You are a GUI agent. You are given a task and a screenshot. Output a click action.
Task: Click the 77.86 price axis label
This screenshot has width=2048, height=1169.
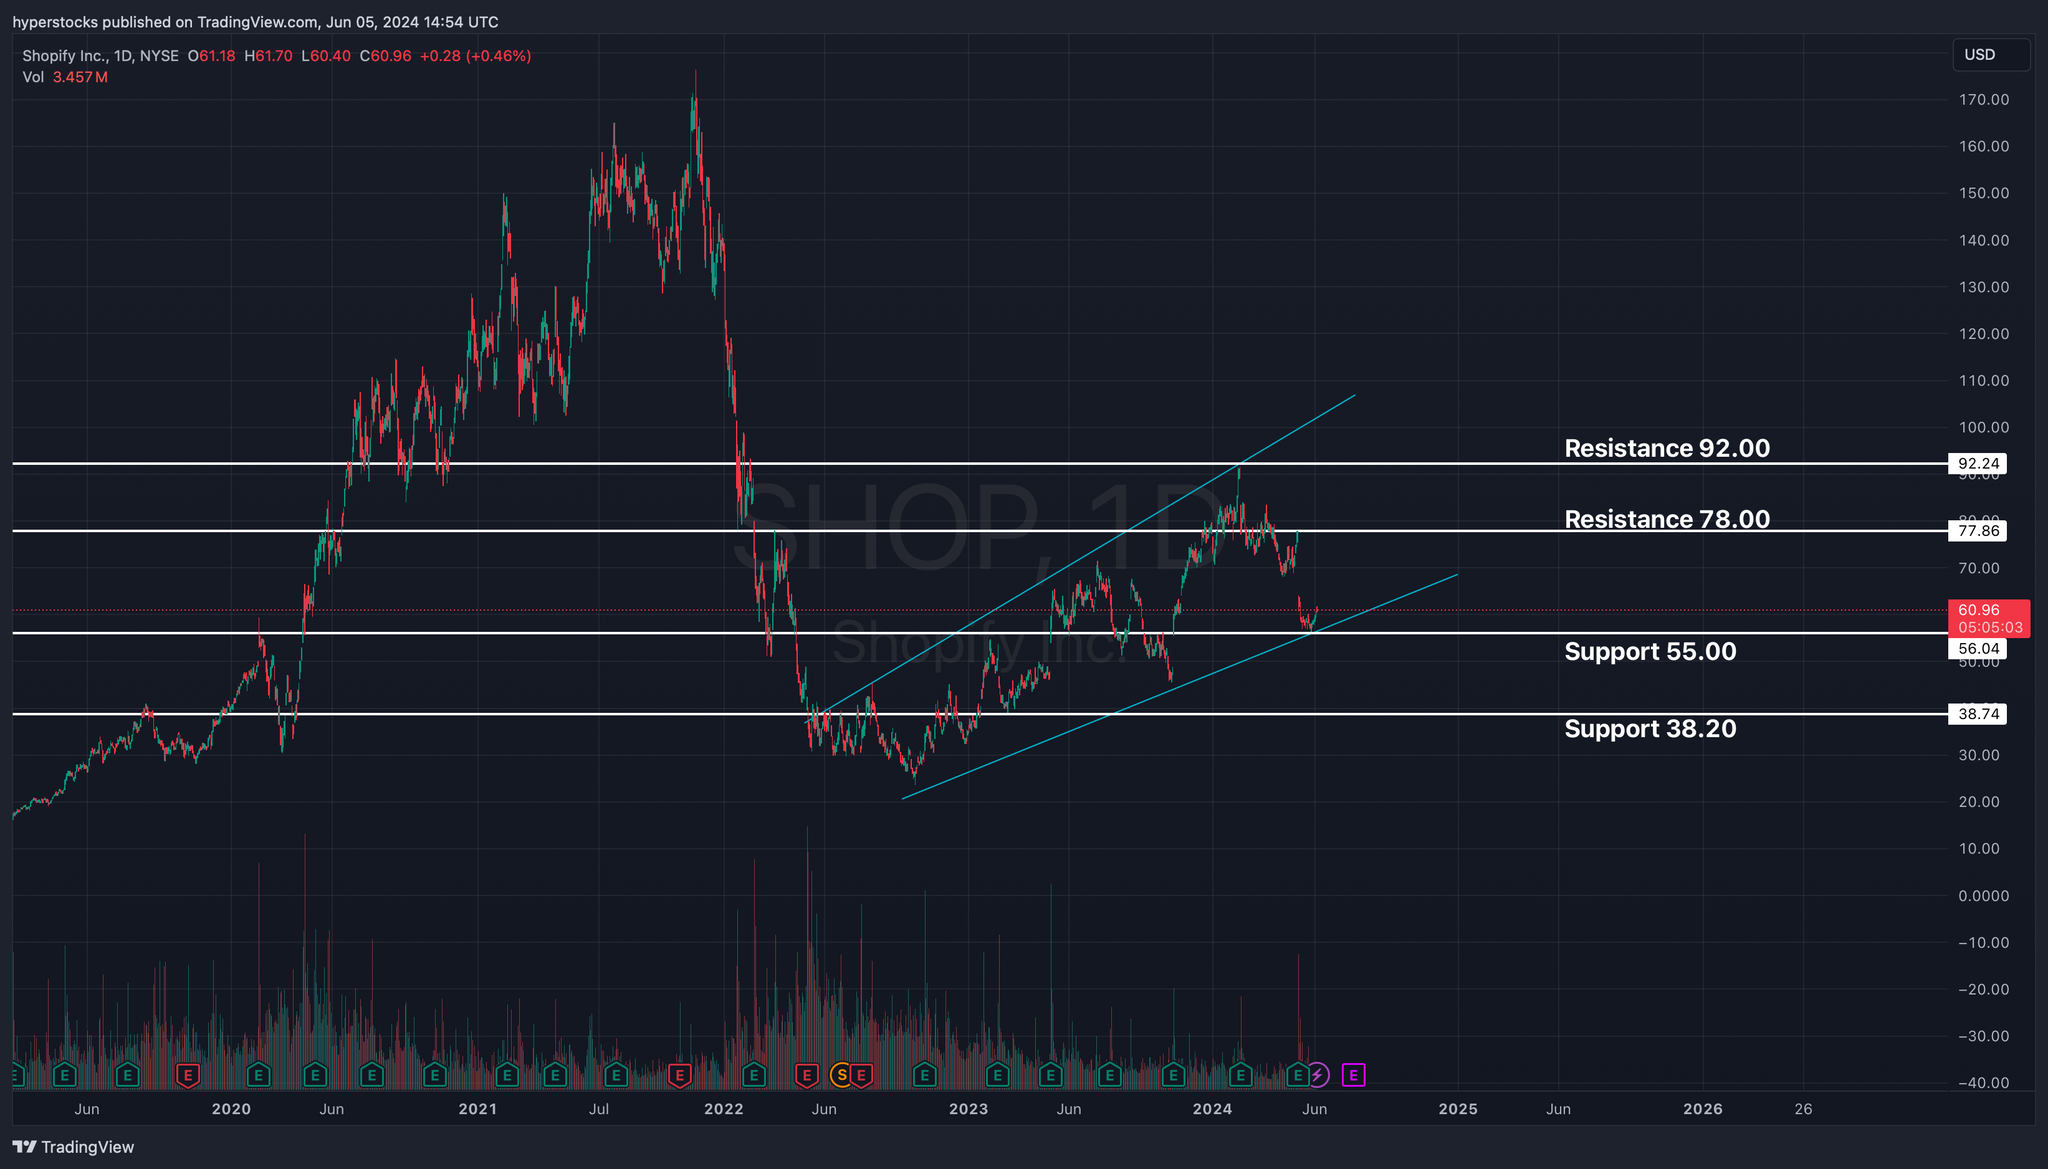[x=1978, y=531]
